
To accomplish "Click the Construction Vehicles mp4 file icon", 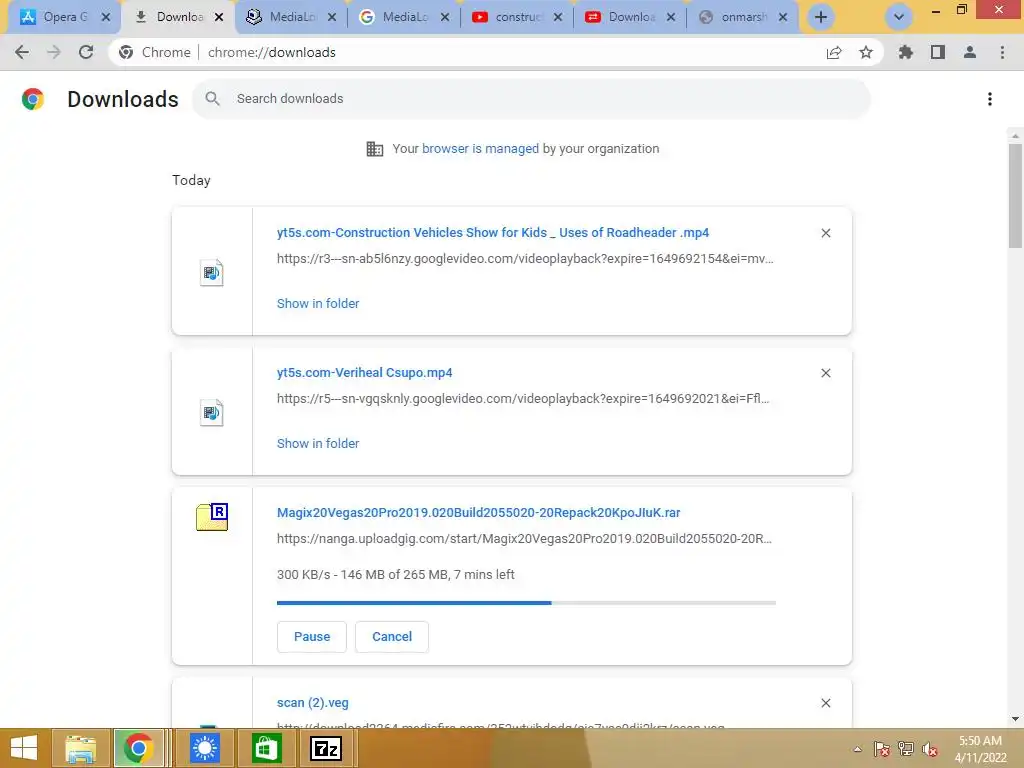I will pyautogui.click(x=212, y=272).
